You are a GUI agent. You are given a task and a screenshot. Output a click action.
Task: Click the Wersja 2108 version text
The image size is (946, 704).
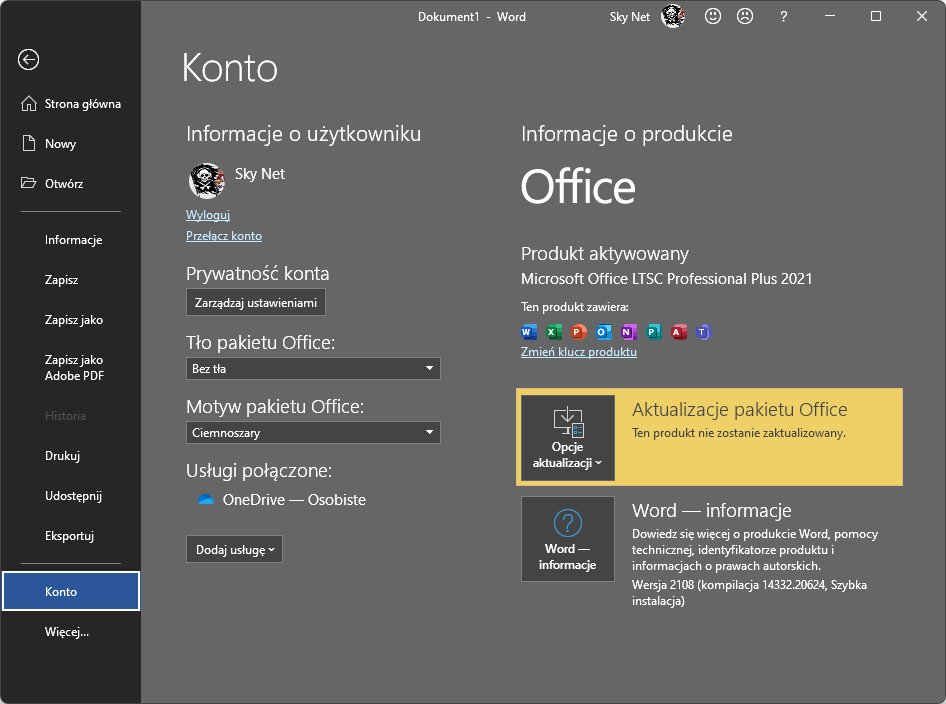click(x=749, y=592)
